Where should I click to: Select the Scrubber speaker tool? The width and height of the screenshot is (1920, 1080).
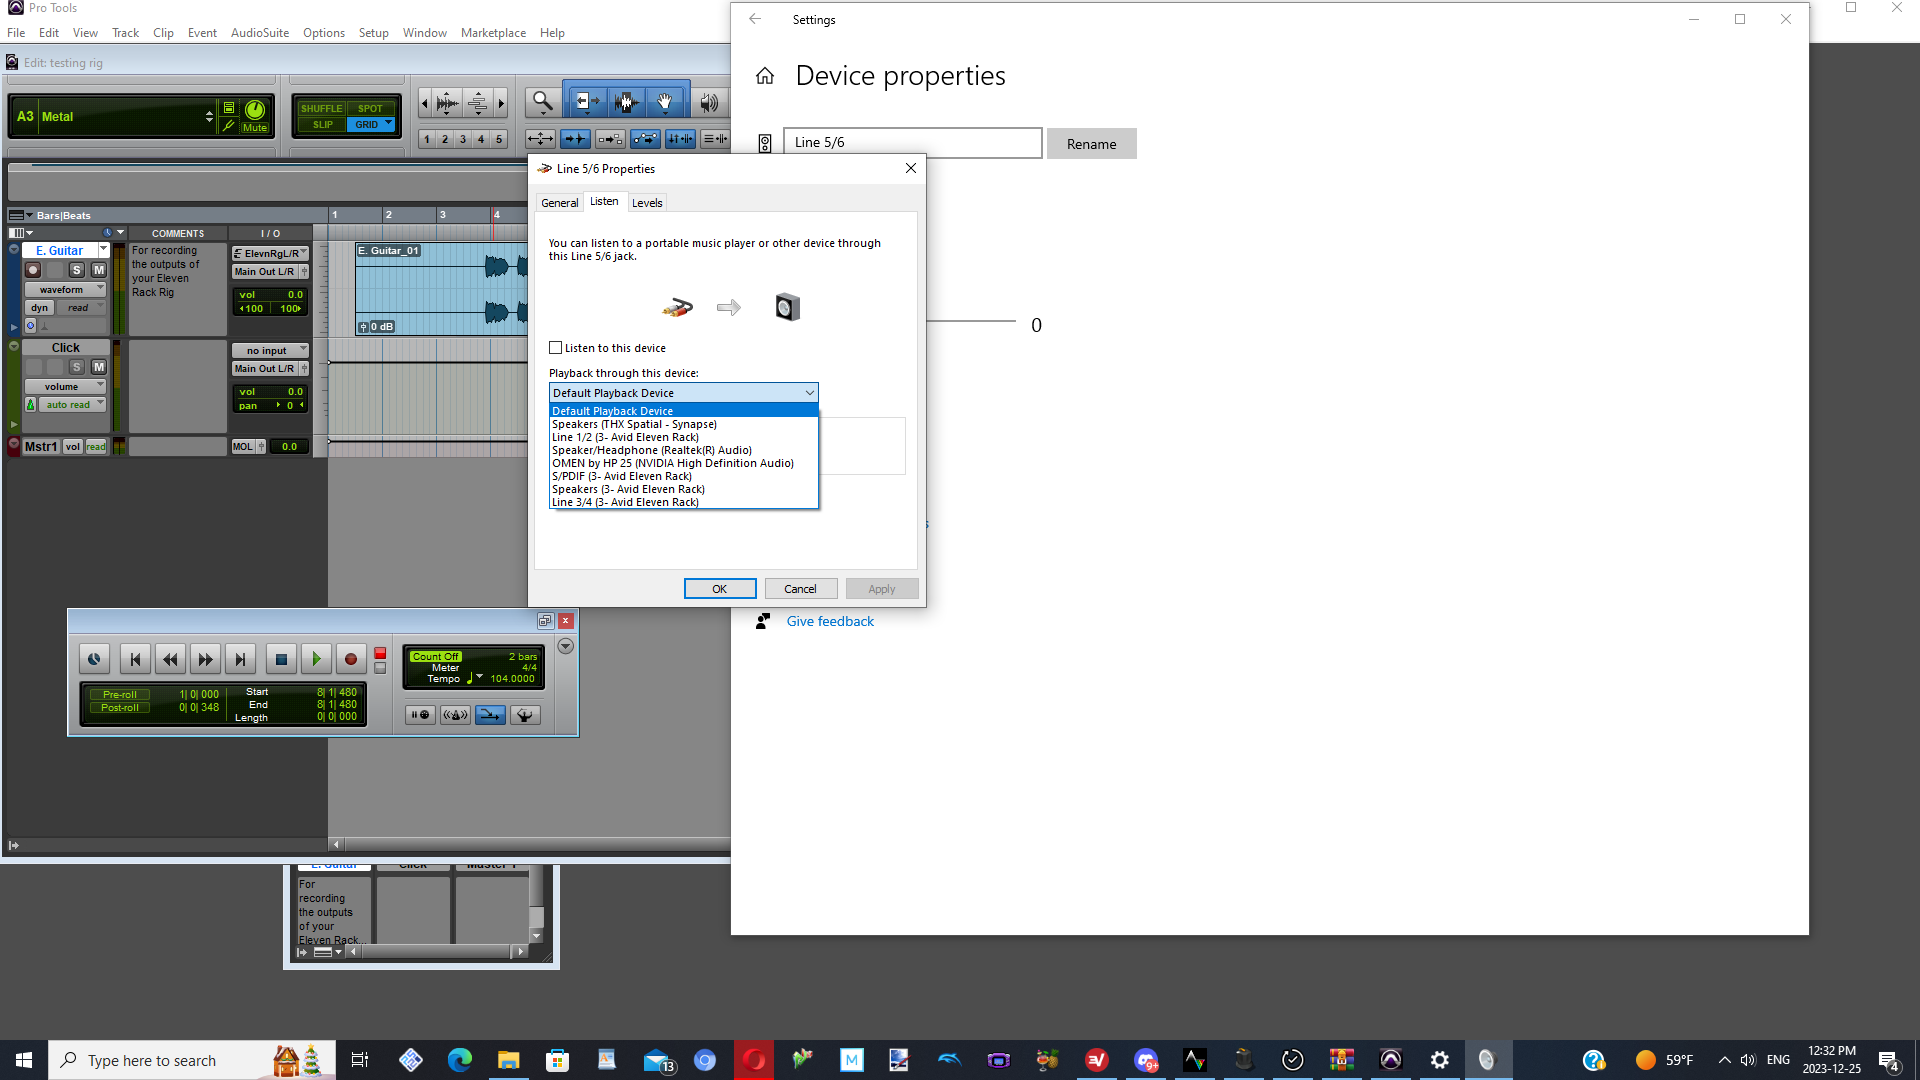[709, 102]
